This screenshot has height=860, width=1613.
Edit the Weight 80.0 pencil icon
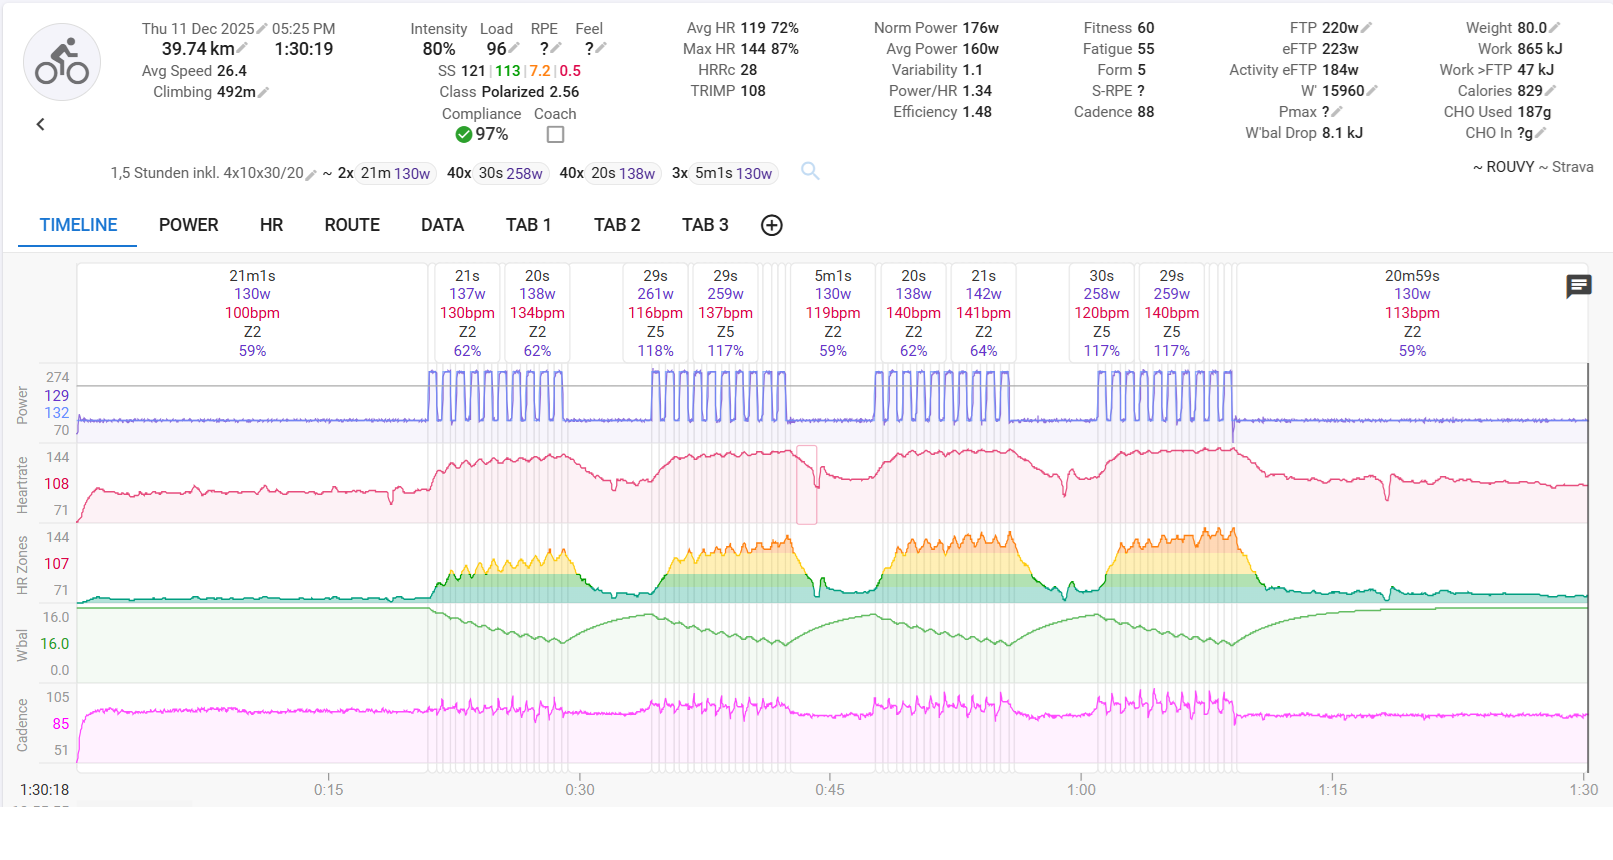tap(1554, 28)
